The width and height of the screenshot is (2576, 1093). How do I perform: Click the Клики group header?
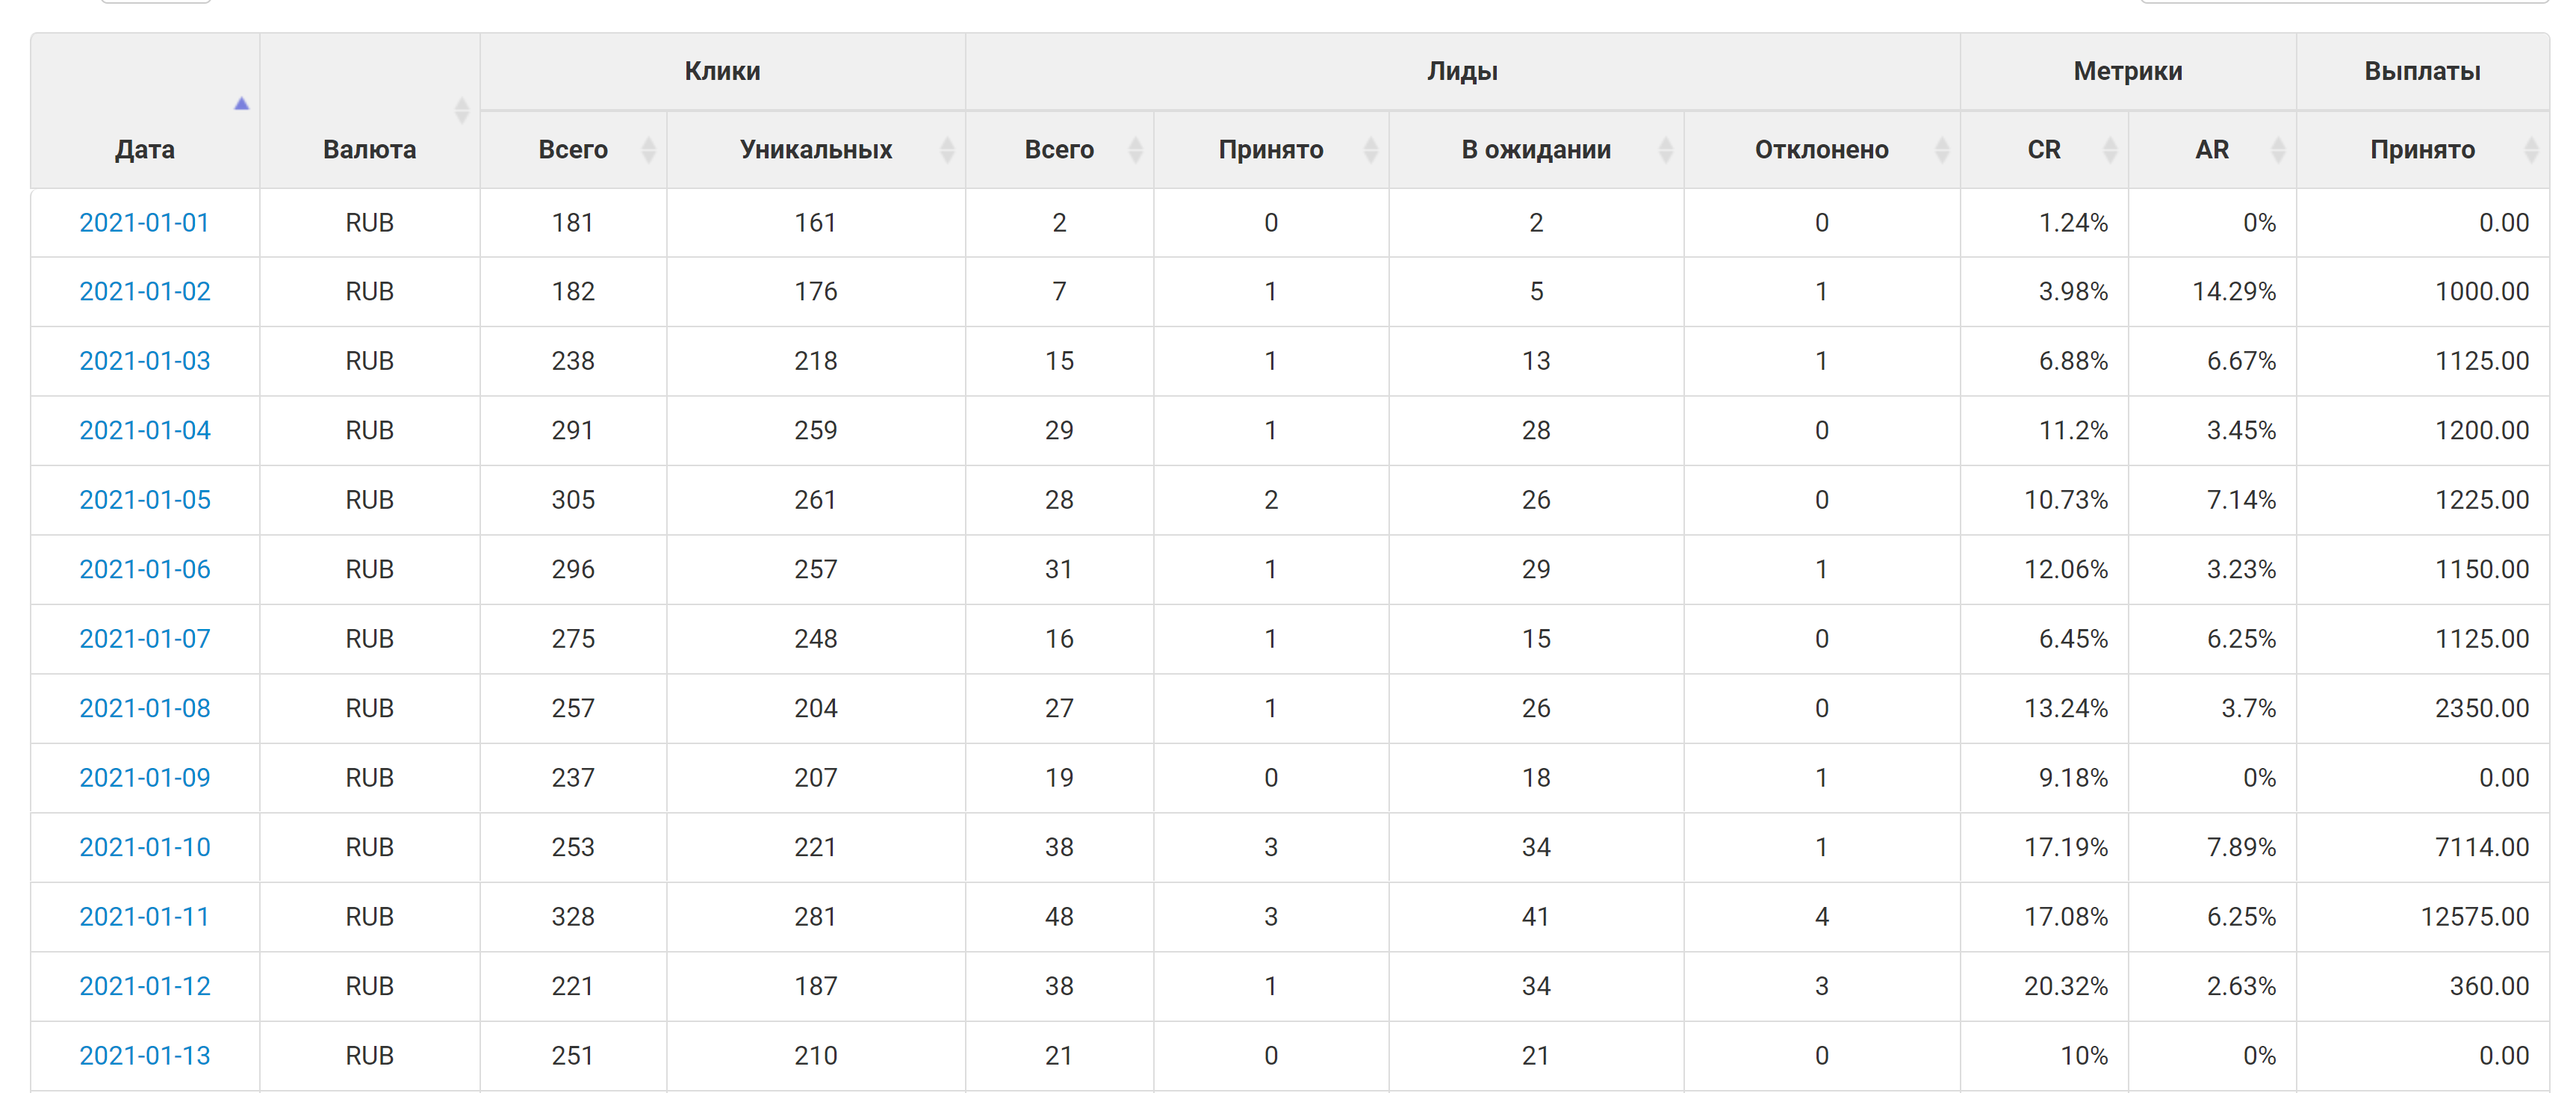point(722,71)
